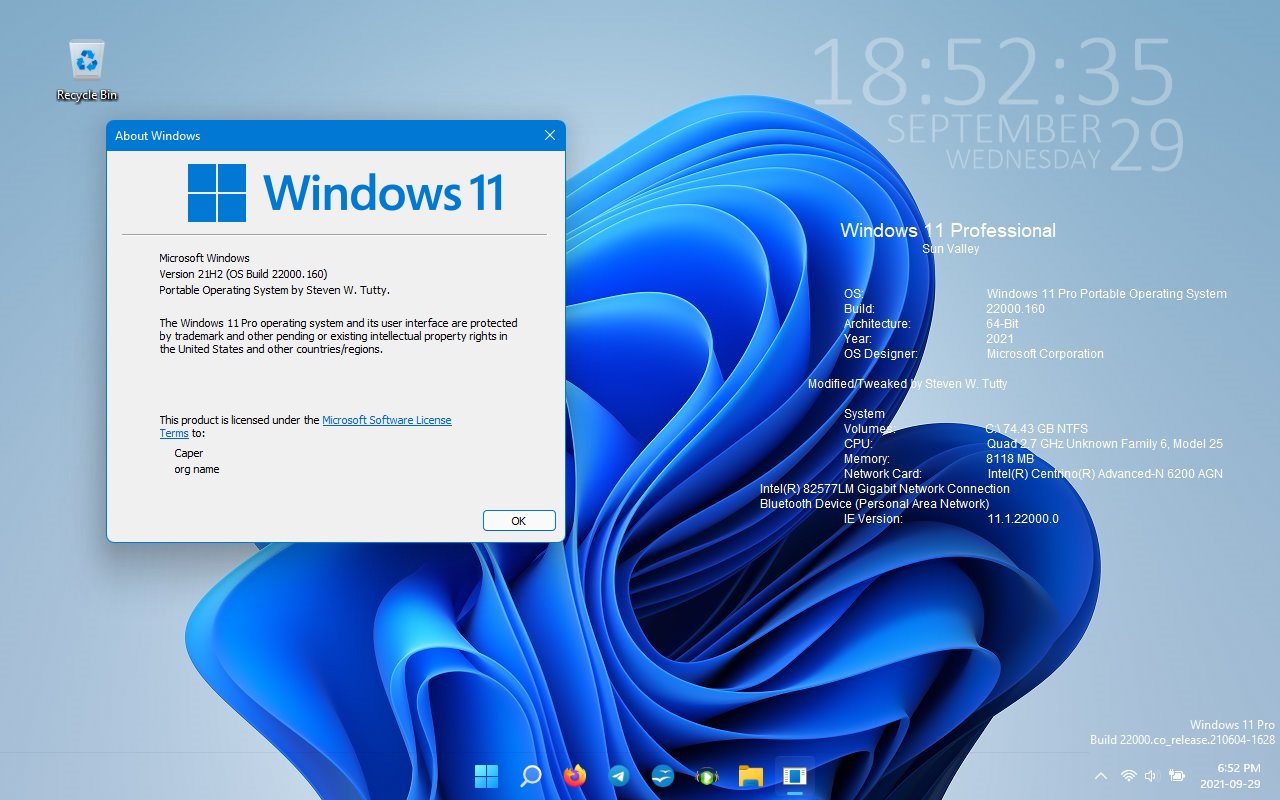The height and width of the screenshot is (800, 1280).
Task: Close the About Windows dialog
Action: click(x=549, y=136)
